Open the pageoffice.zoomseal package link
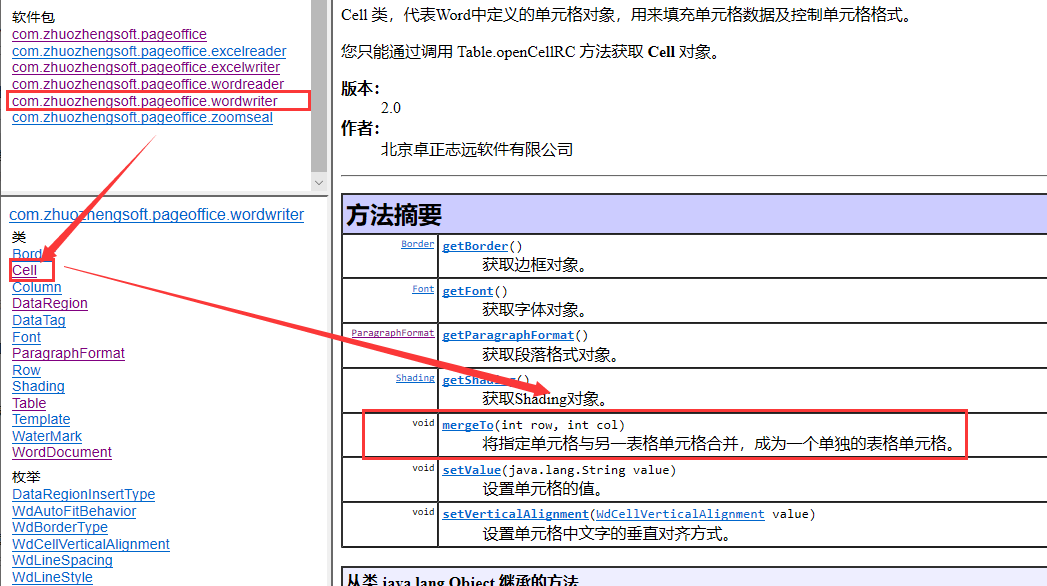The image size is (1047, 586). tap(142, 117)
